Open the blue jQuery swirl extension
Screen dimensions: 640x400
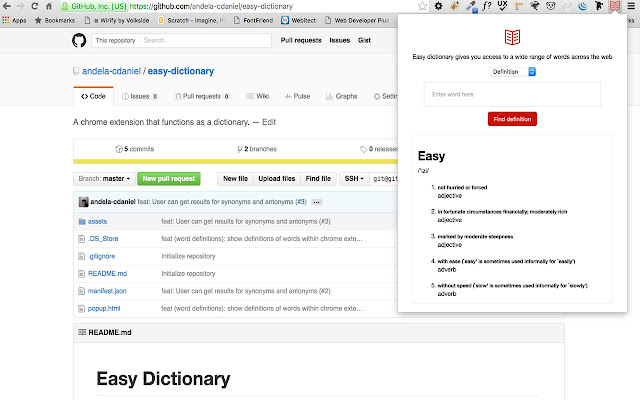click(583, 6)
